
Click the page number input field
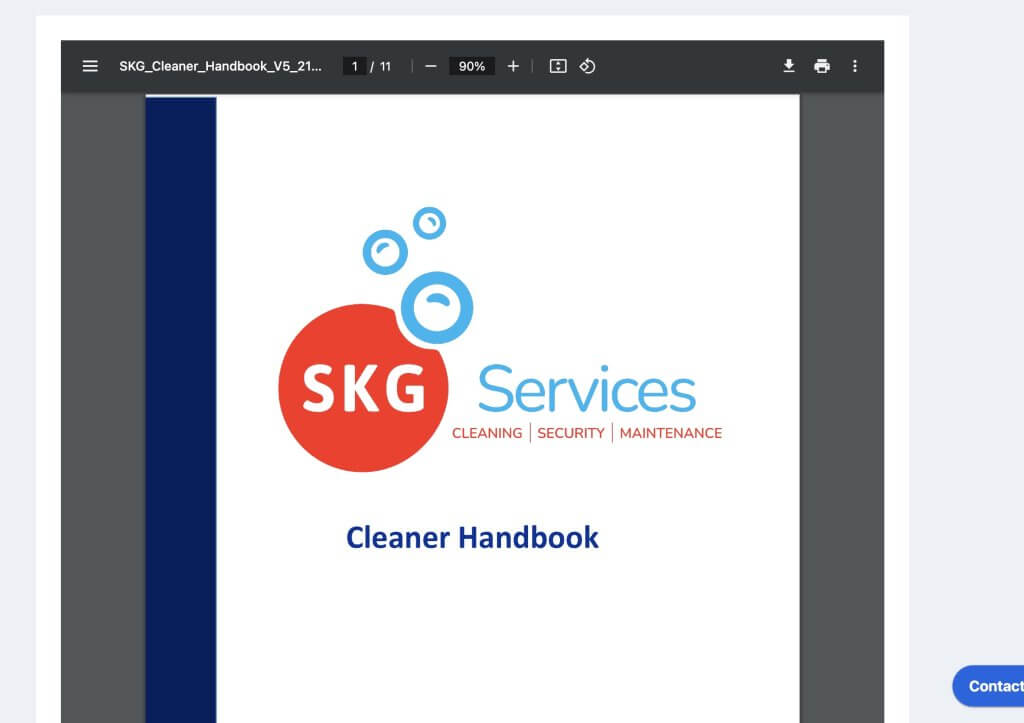(354, 66)
